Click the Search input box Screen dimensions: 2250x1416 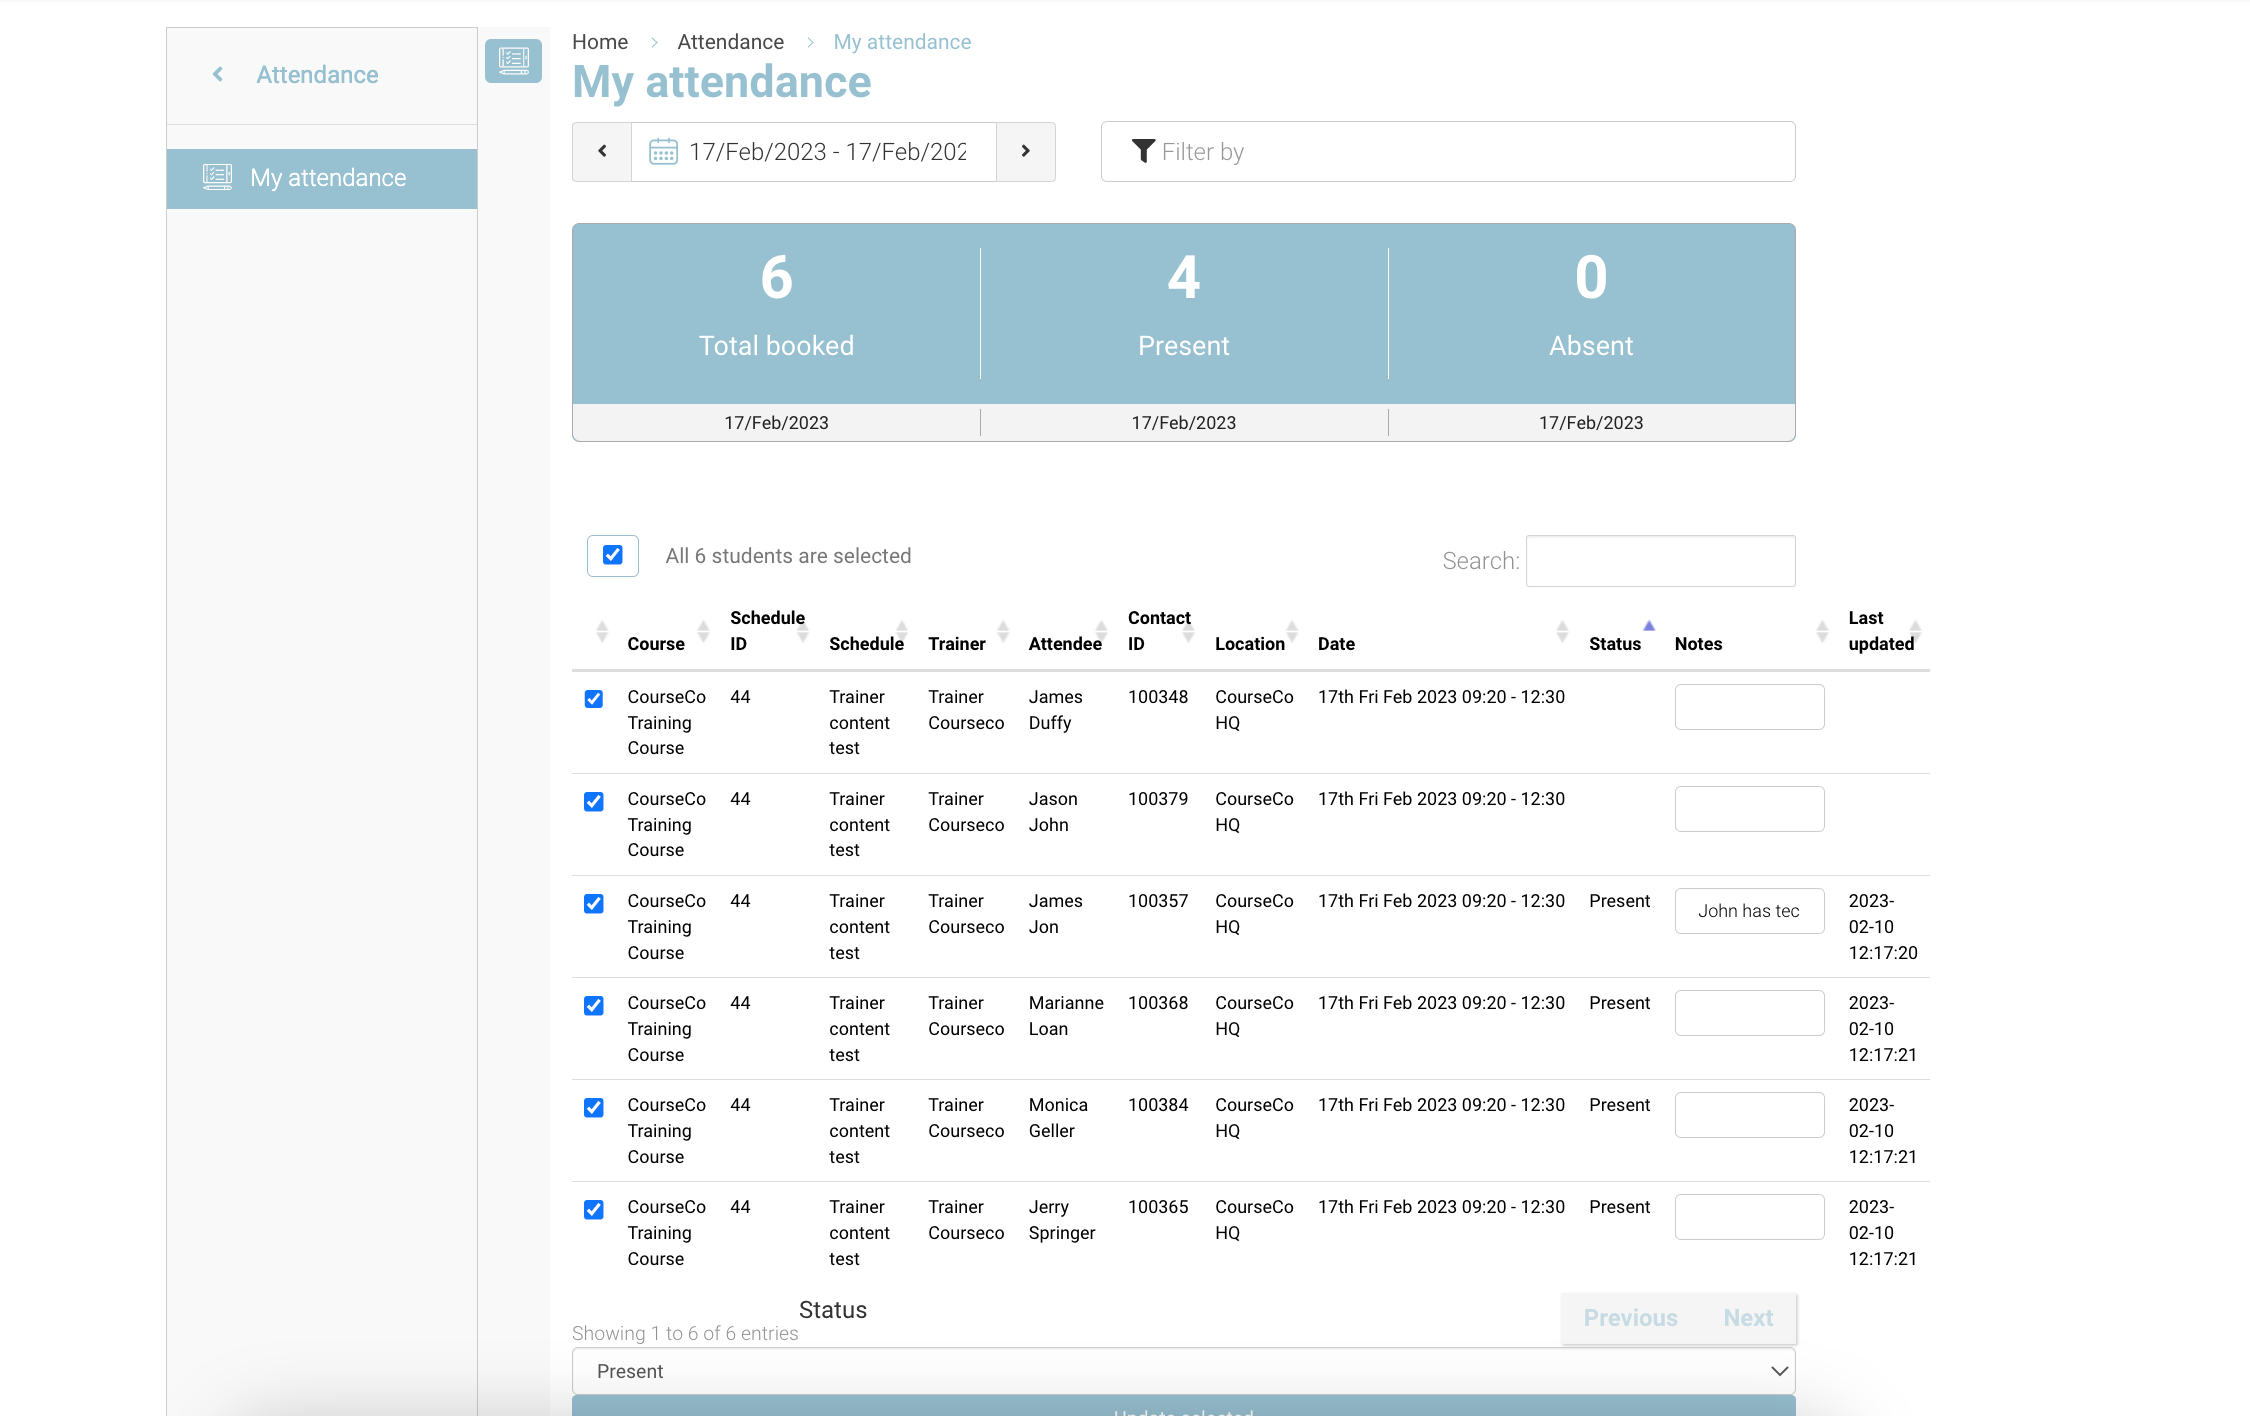pyautogui.click(x=1660, y=561)
